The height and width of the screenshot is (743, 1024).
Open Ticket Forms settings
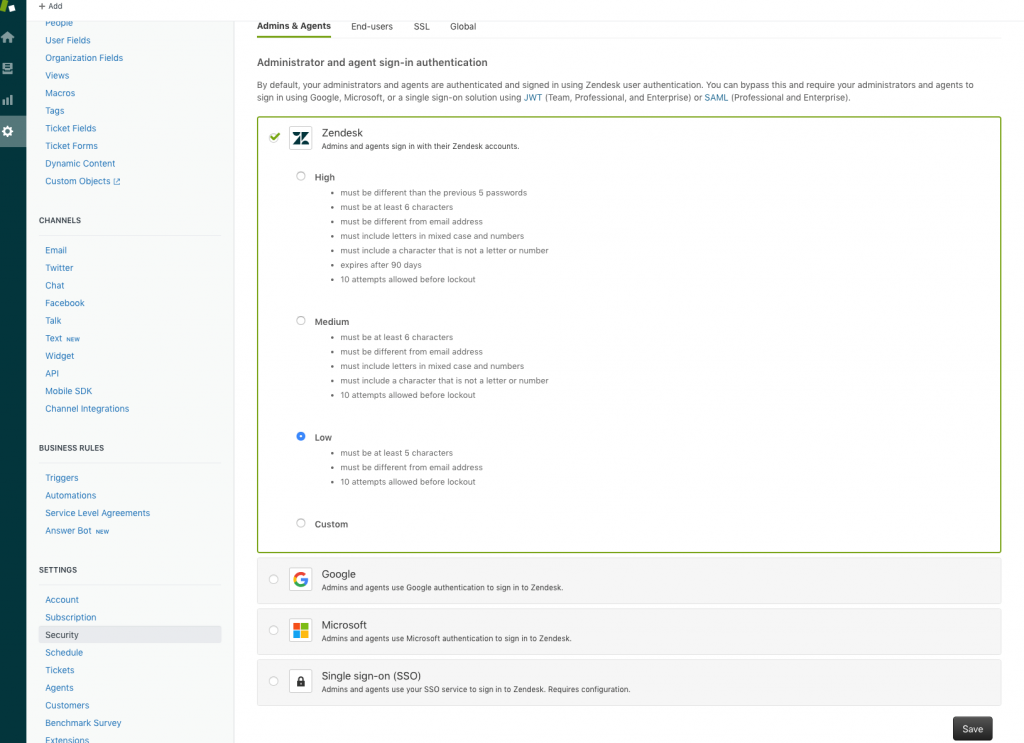pyautogui.click(x=71, y=146)
